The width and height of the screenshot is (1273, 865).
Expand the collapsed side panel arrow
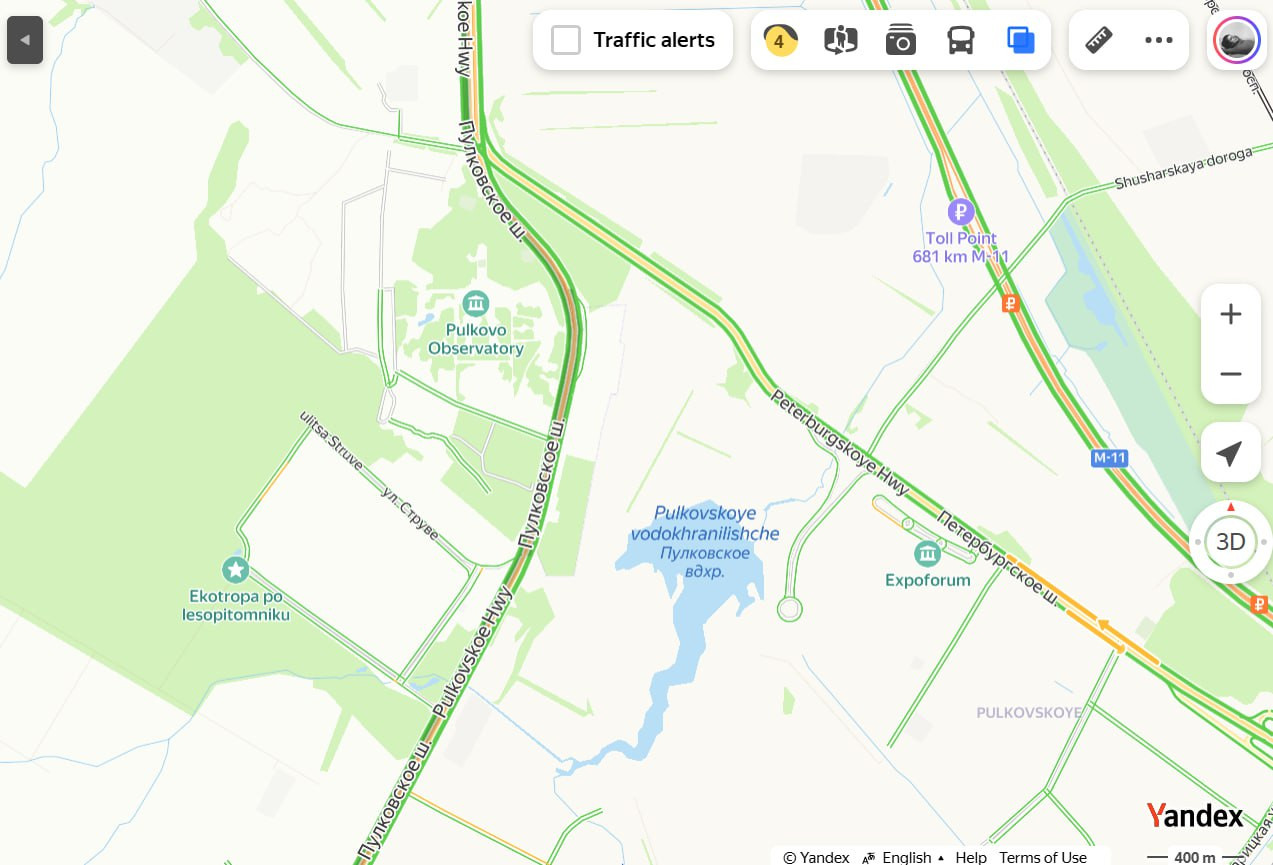click(x=25, y=41)
